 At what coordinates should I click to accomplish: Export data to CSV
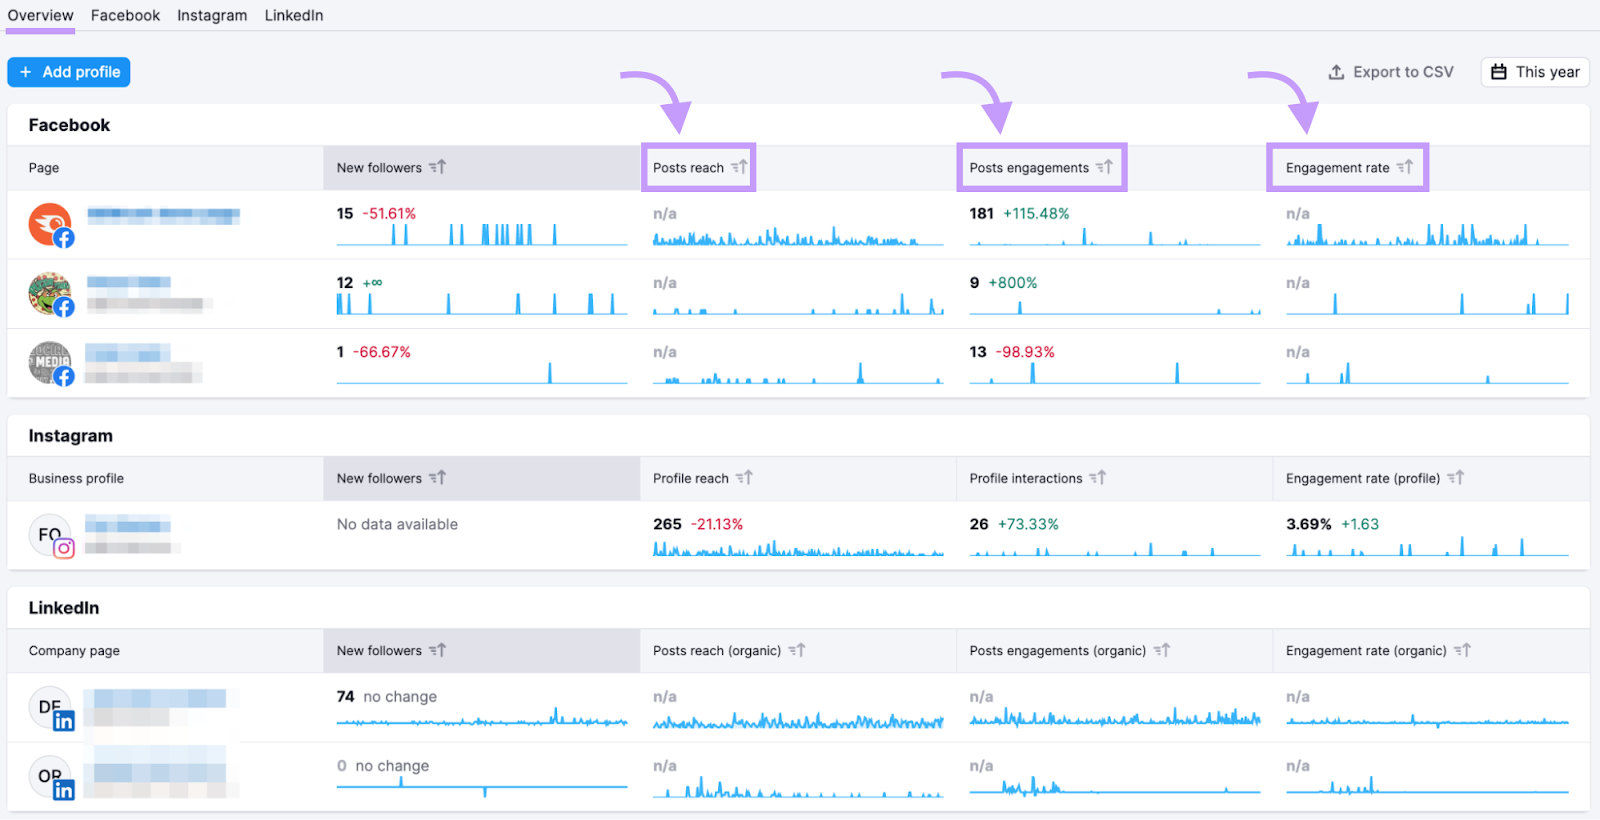coord(1390,72)
